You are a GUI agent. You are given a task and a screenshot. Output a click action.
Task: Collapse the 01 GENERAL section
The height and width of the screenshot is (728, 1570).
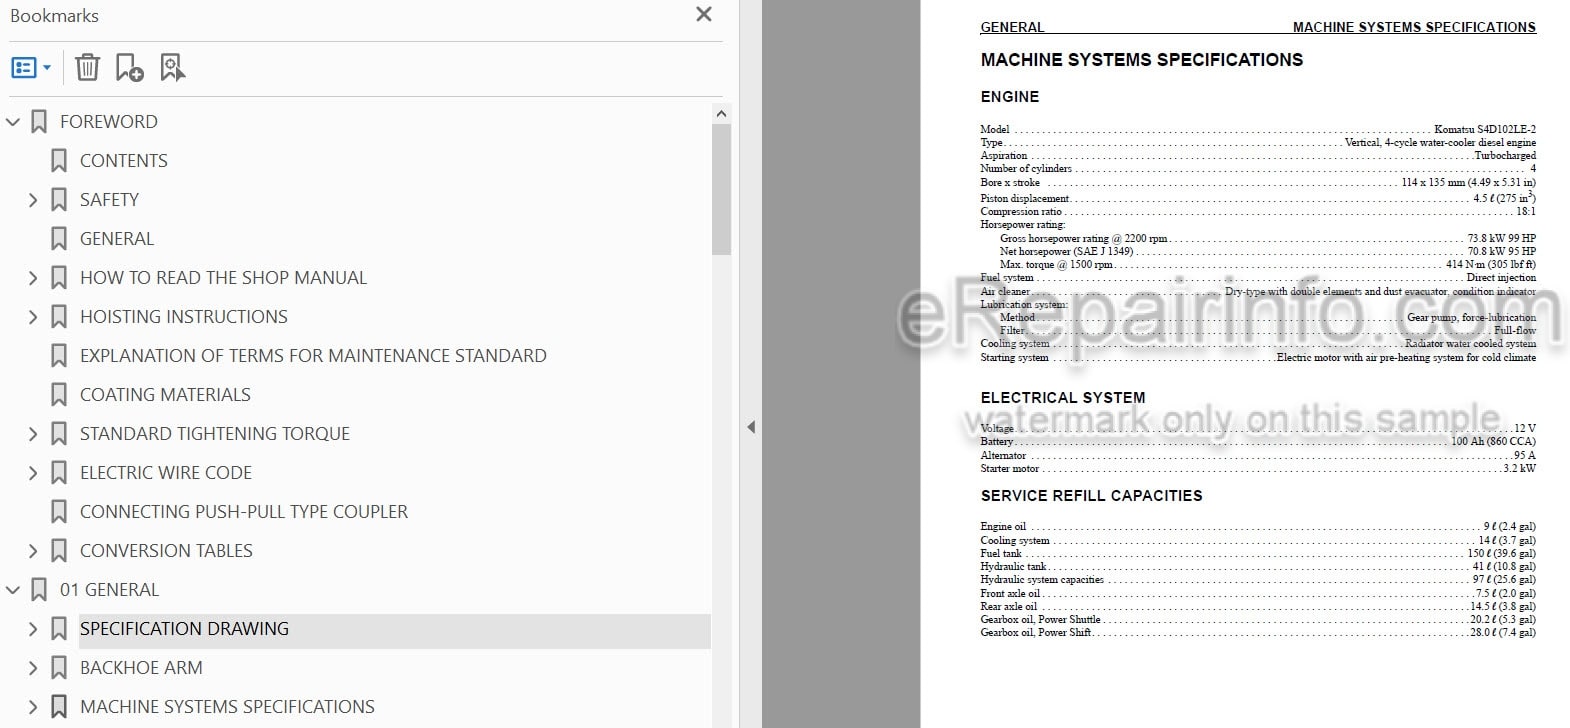pos(13,590)
